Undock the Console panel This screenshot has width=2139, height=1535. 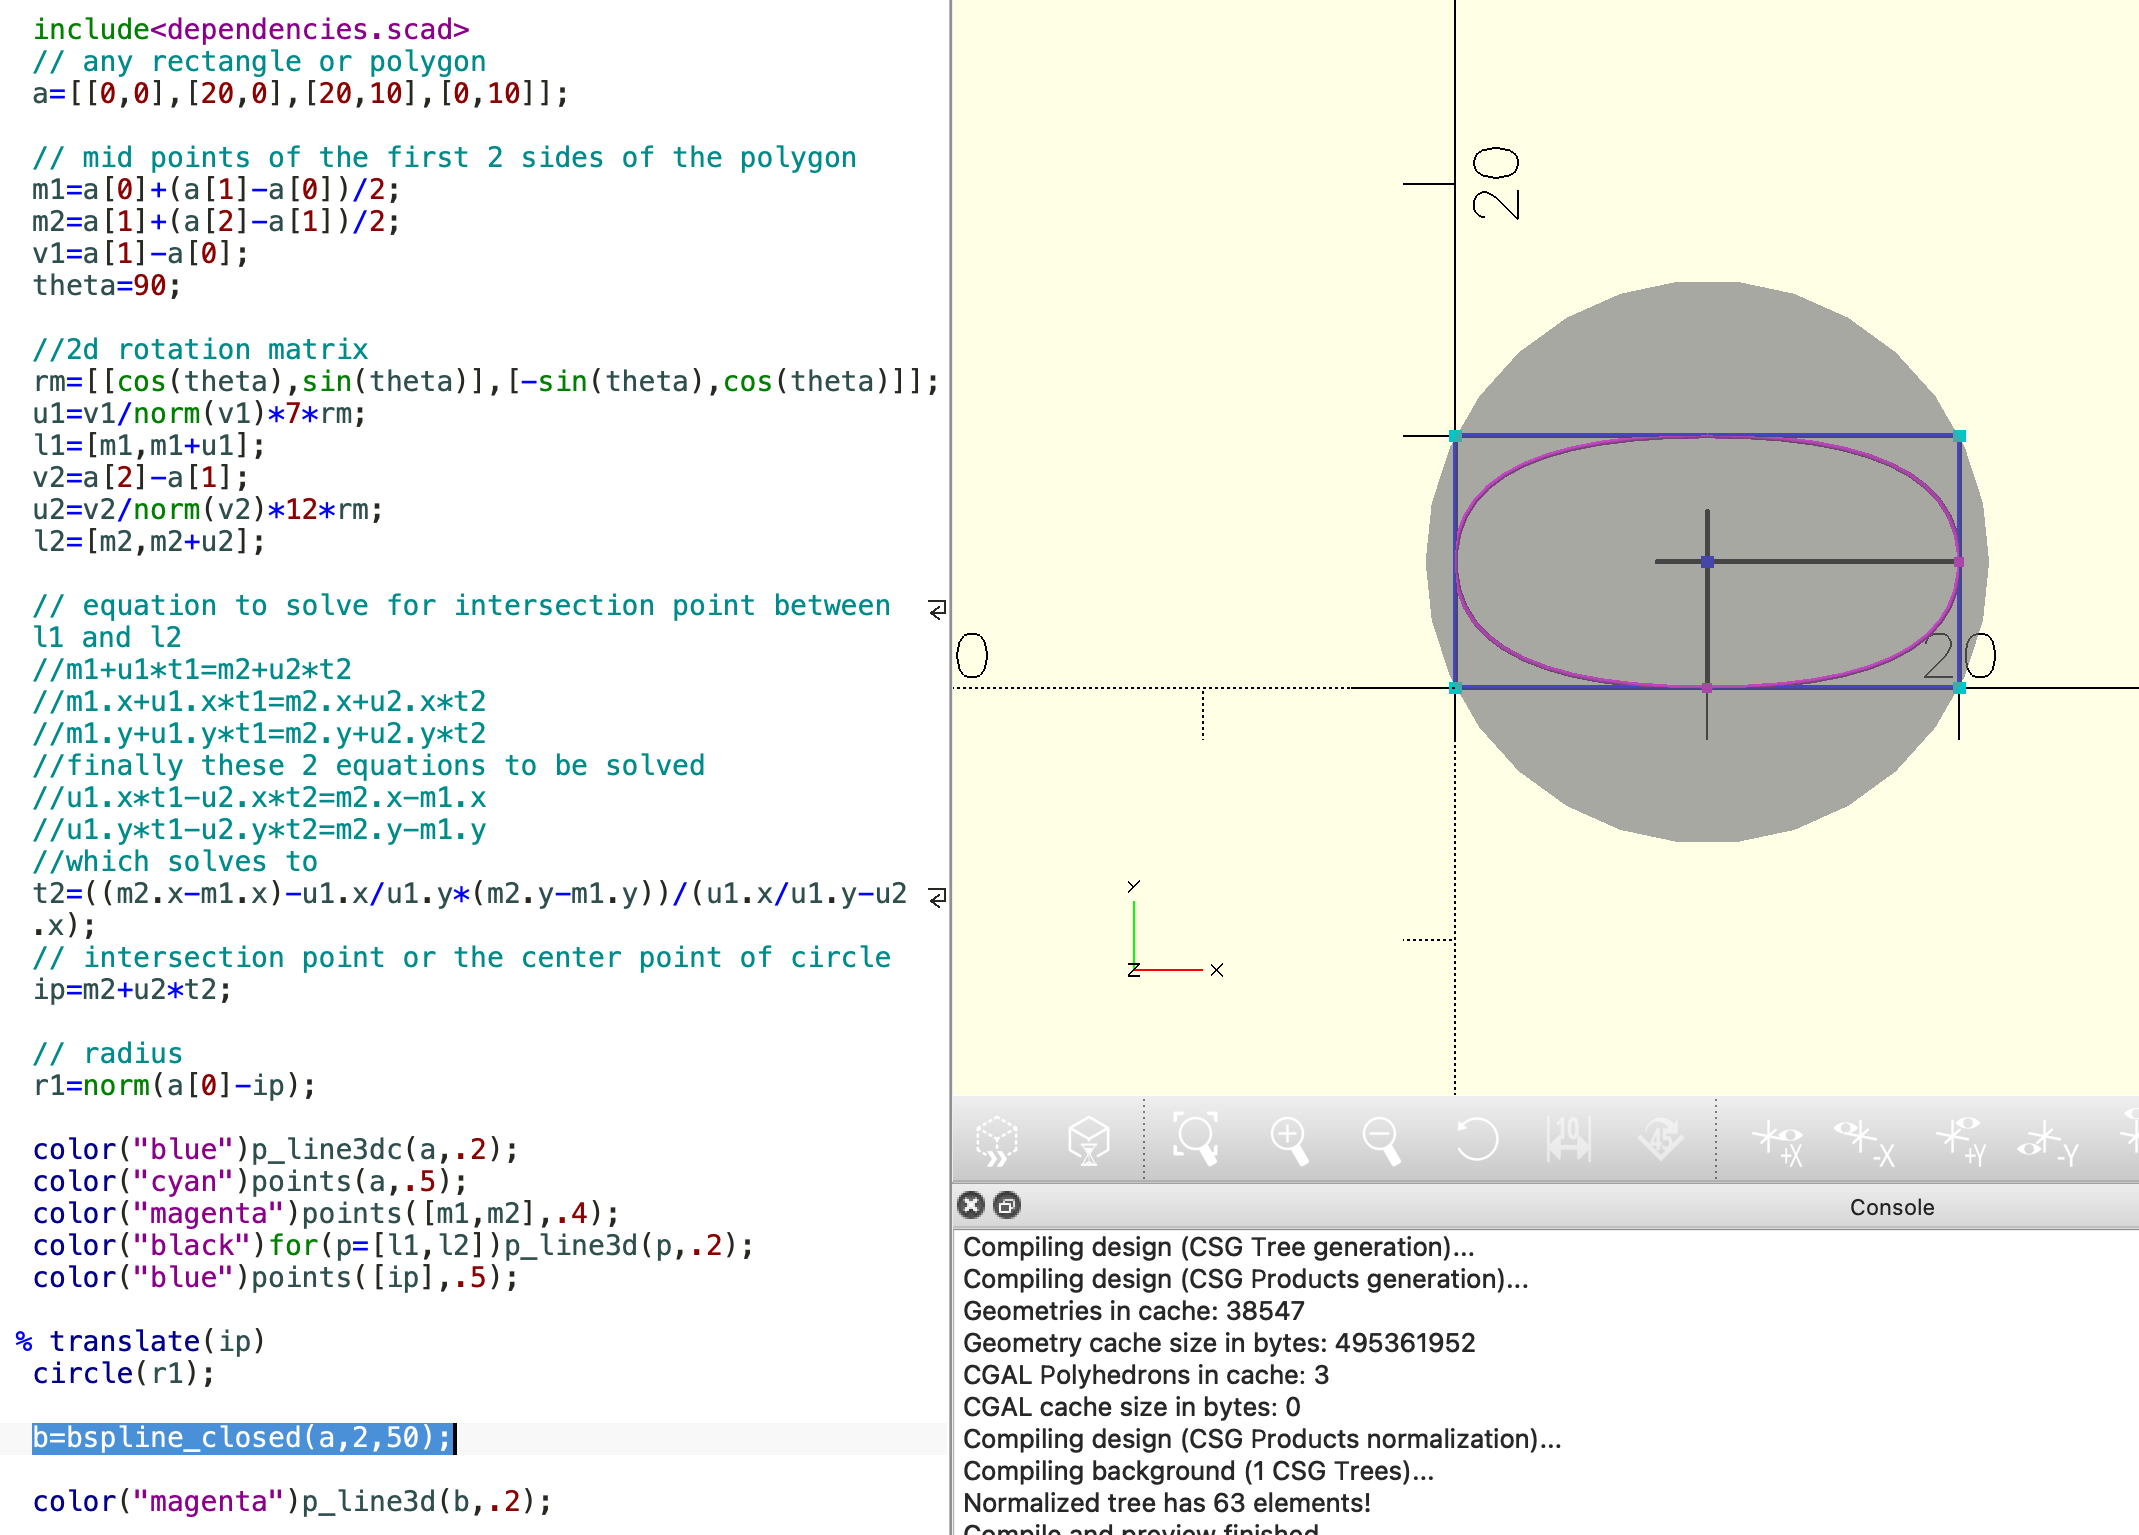point(1007,1205)
